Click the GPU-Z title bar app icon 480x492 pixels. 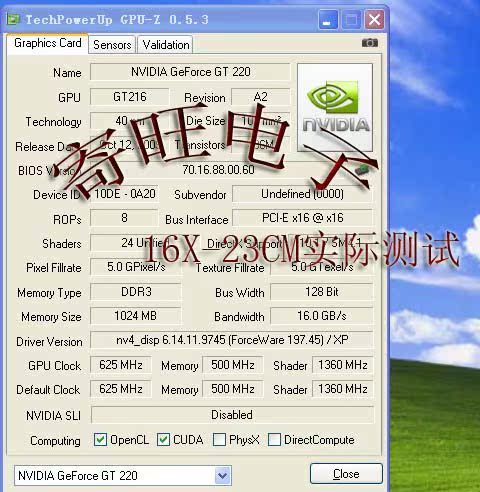click(13, 19)
